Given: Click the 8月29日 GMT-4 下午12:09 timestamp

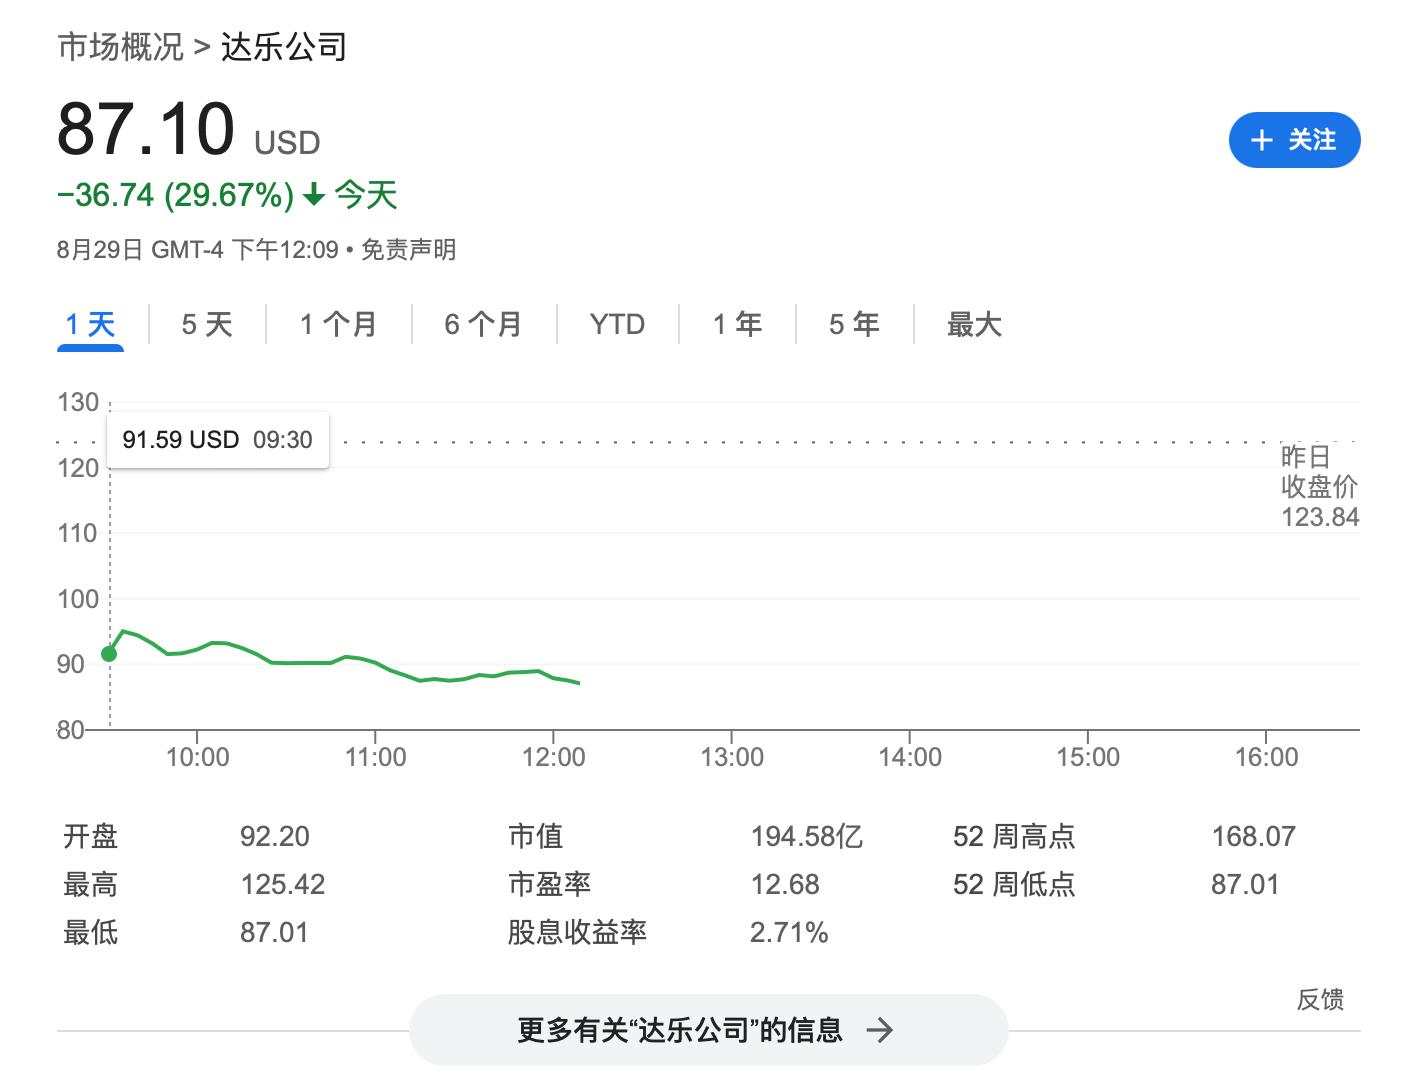Looking at the screenshot, I should pyautogui.click(x=198, y=249).
